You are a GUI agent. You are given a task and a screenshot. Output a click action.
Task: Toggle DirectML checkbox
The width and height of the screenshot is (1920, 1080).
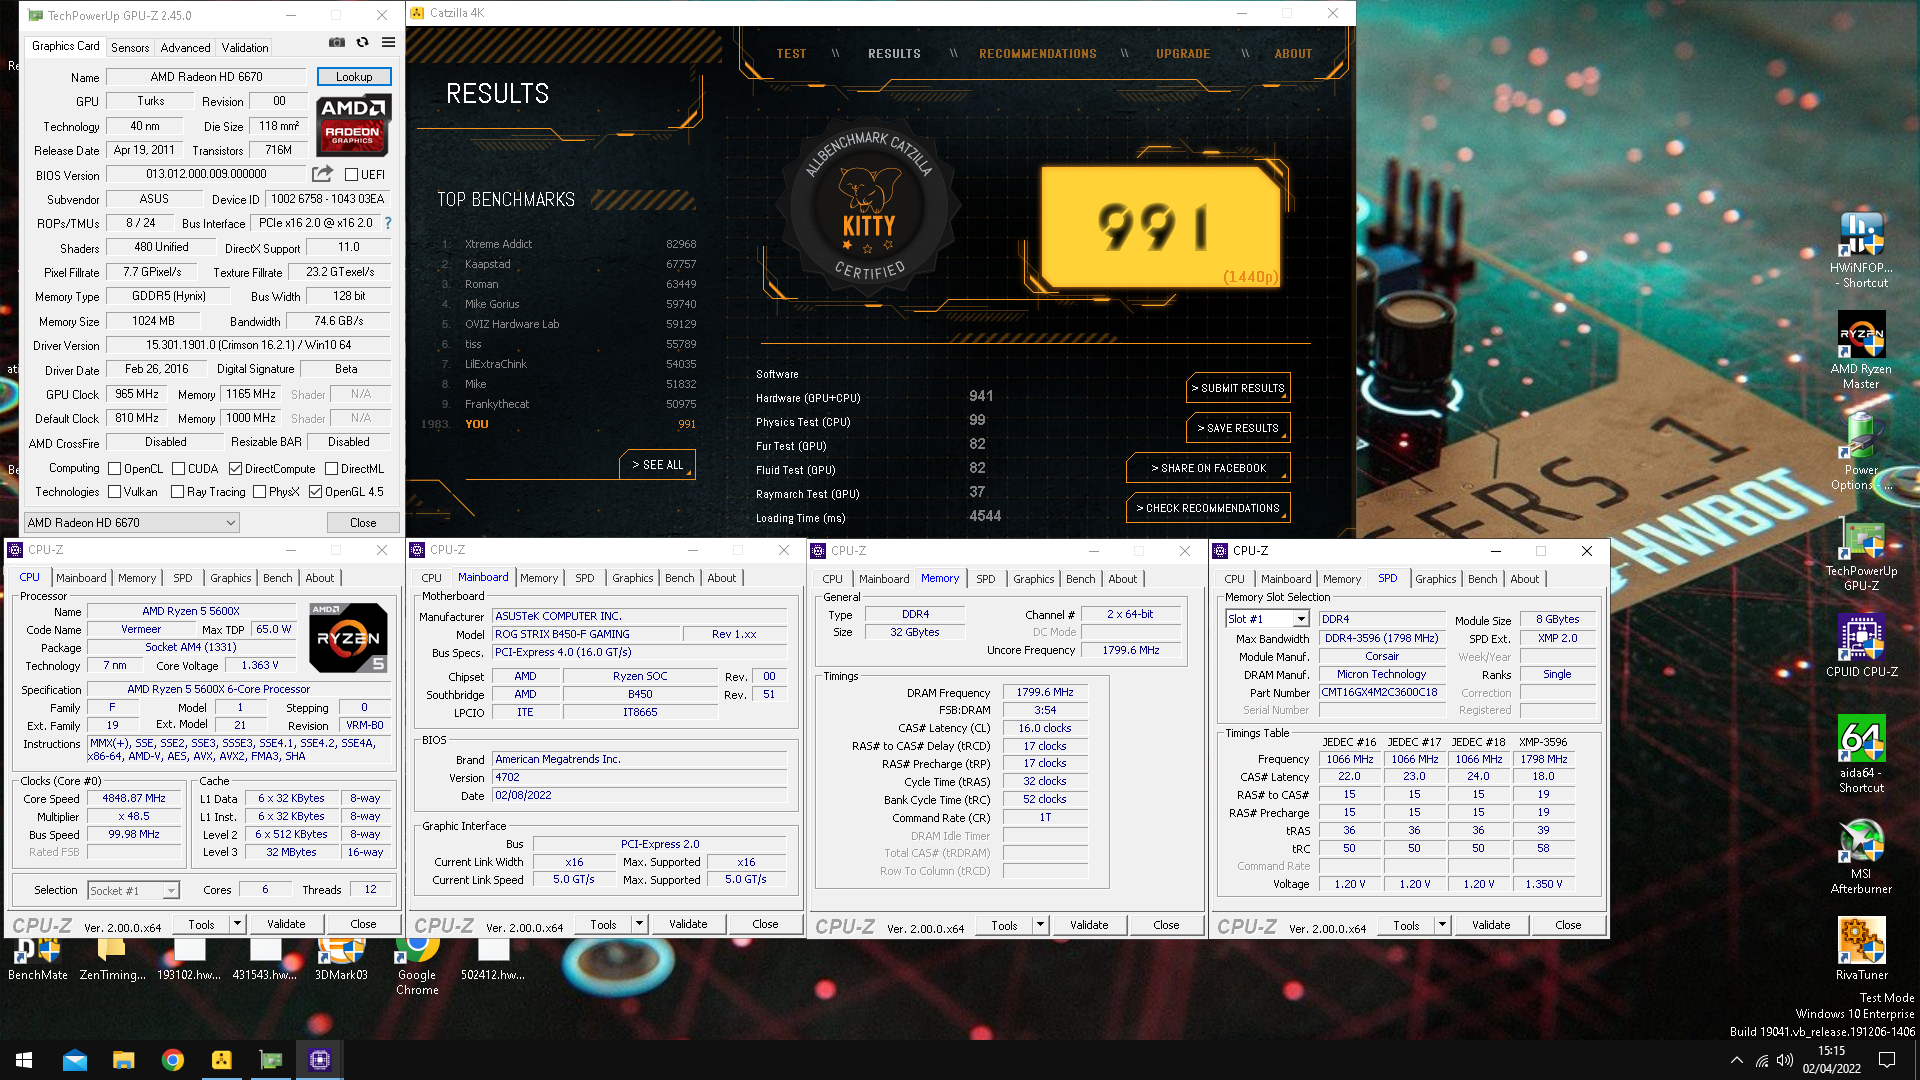331,469
